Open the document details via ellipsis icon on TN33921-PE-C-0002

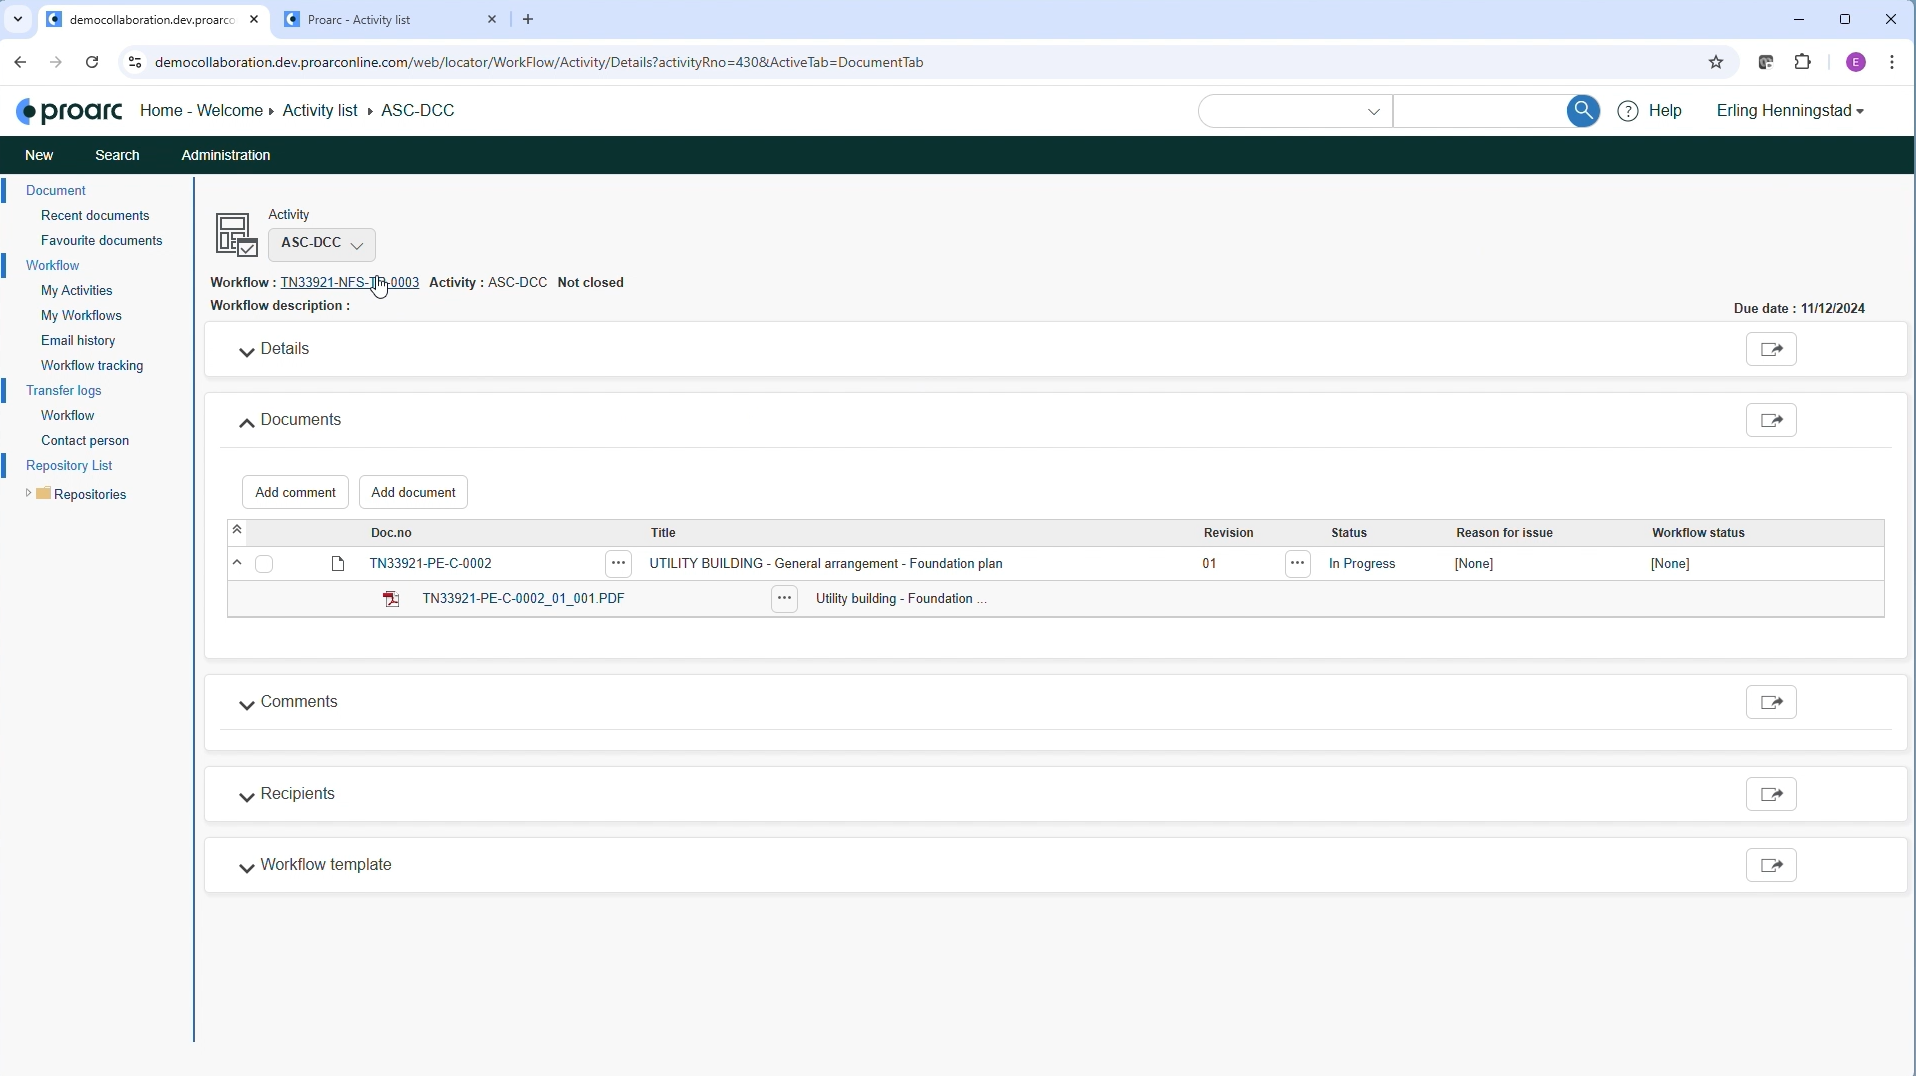coord(618,564)
